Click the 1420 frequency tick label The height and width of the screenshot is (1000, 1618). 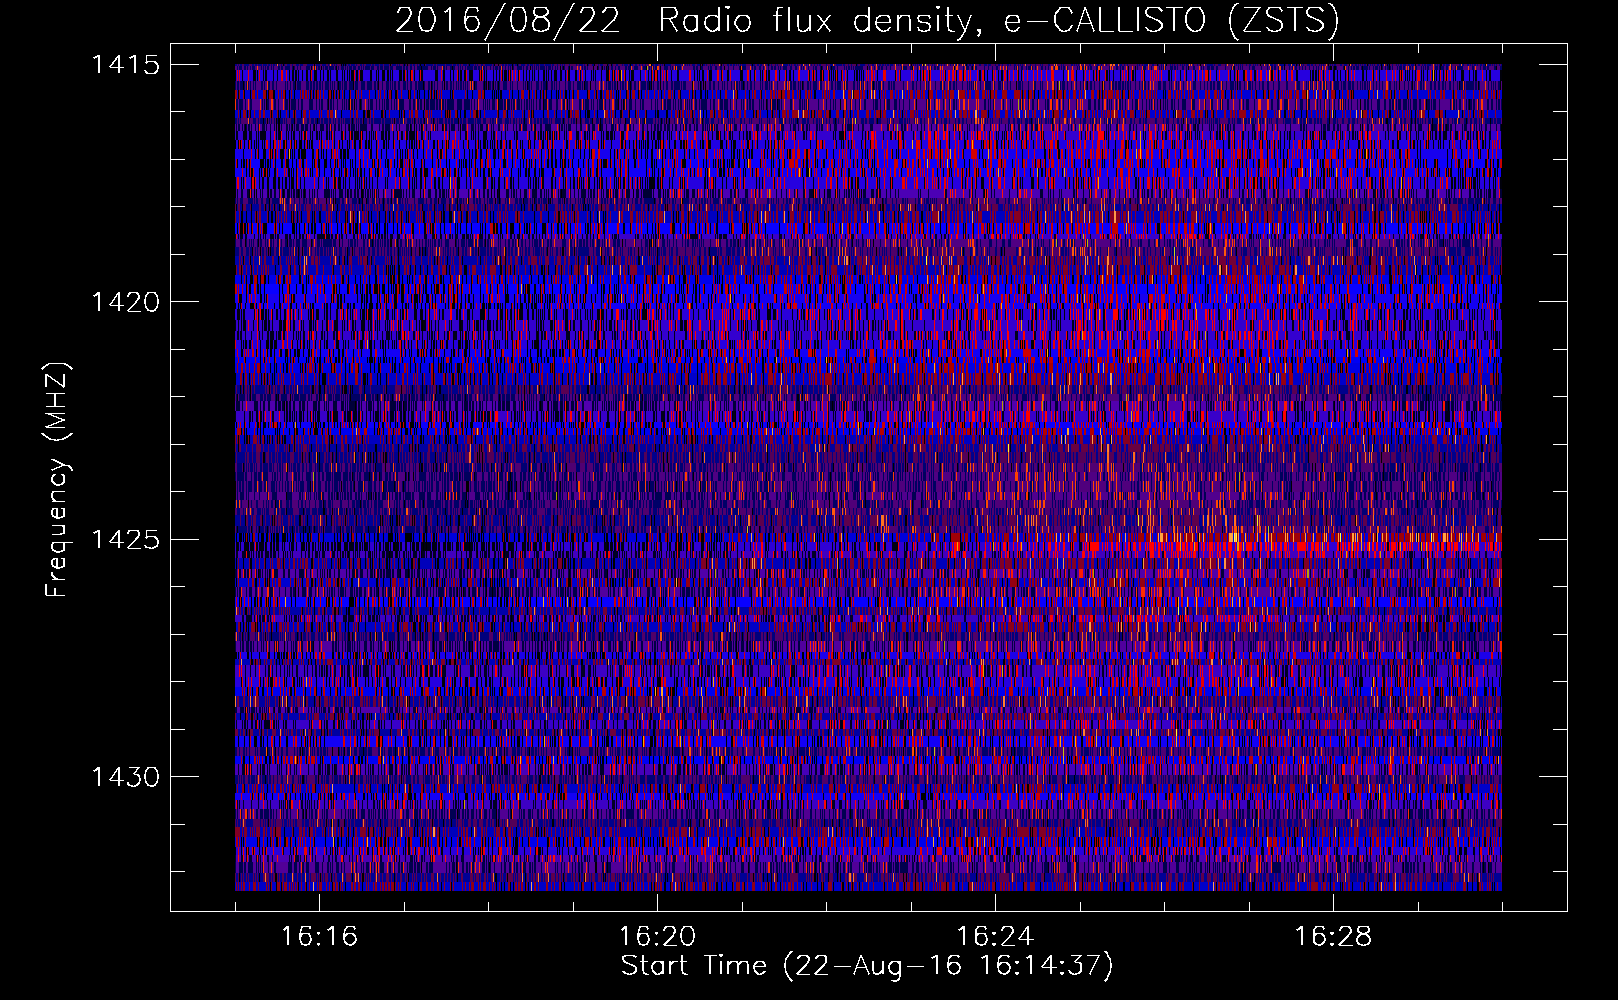(125, 302)
